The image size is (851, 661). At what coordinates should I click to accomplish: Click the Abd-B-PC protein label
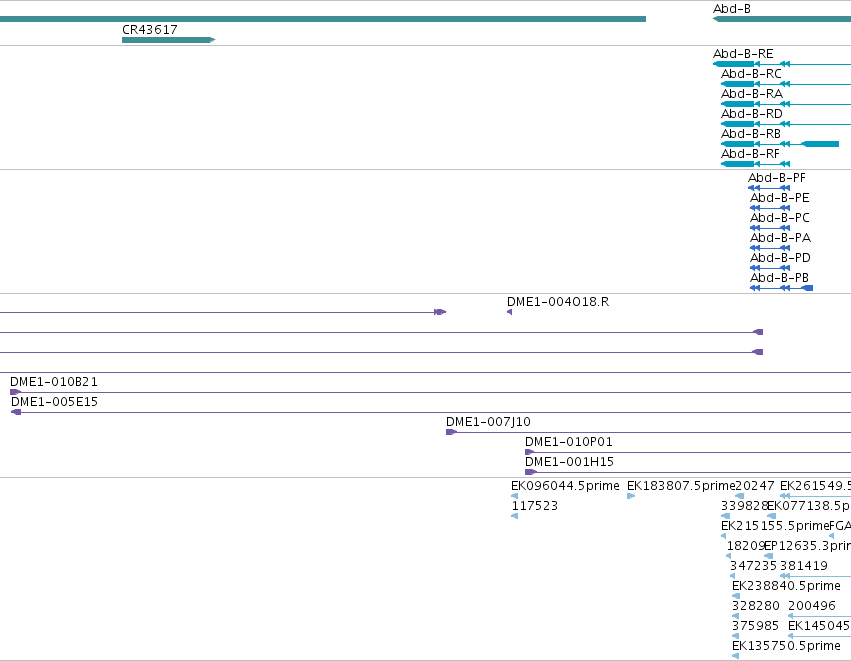tap(779, 218)
